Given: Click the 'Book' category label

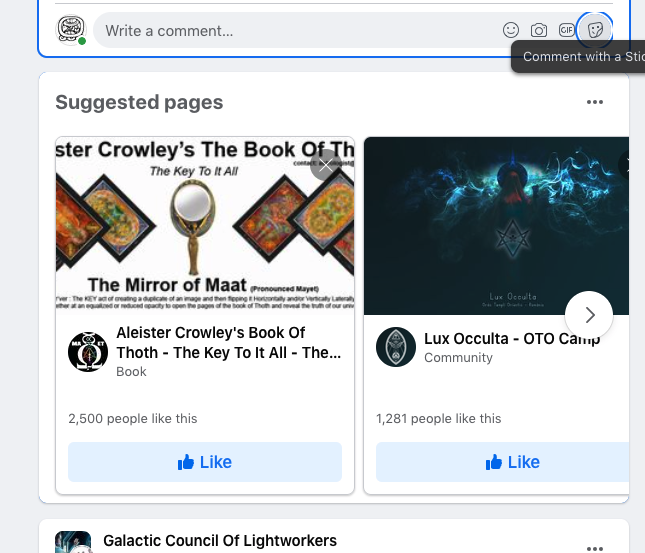Looking at the screenshot, I should click(x=131, y=372).
